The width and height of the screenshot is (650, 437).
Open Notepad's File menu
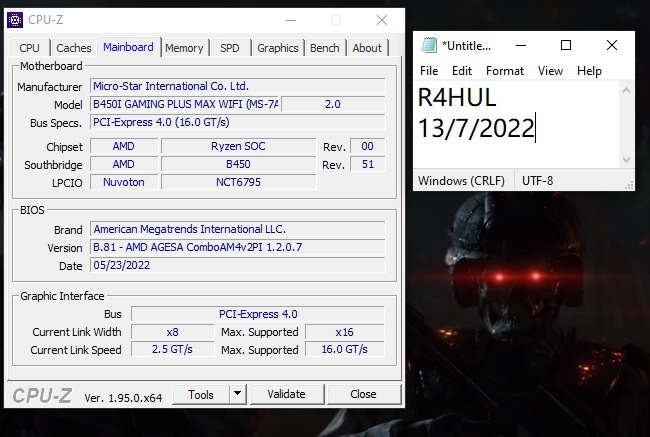pos(429,71)
